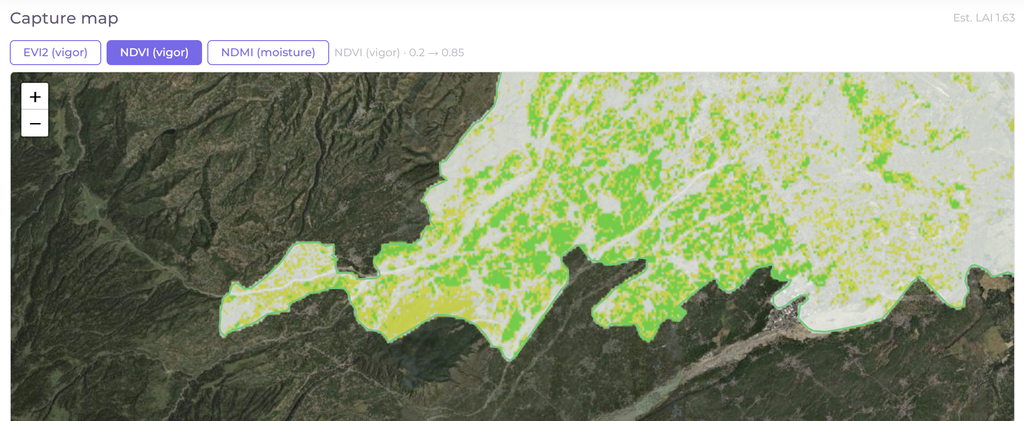Click the NDVI range legend text
This screenshot has height=421, width=1024.
coord(399,53)
